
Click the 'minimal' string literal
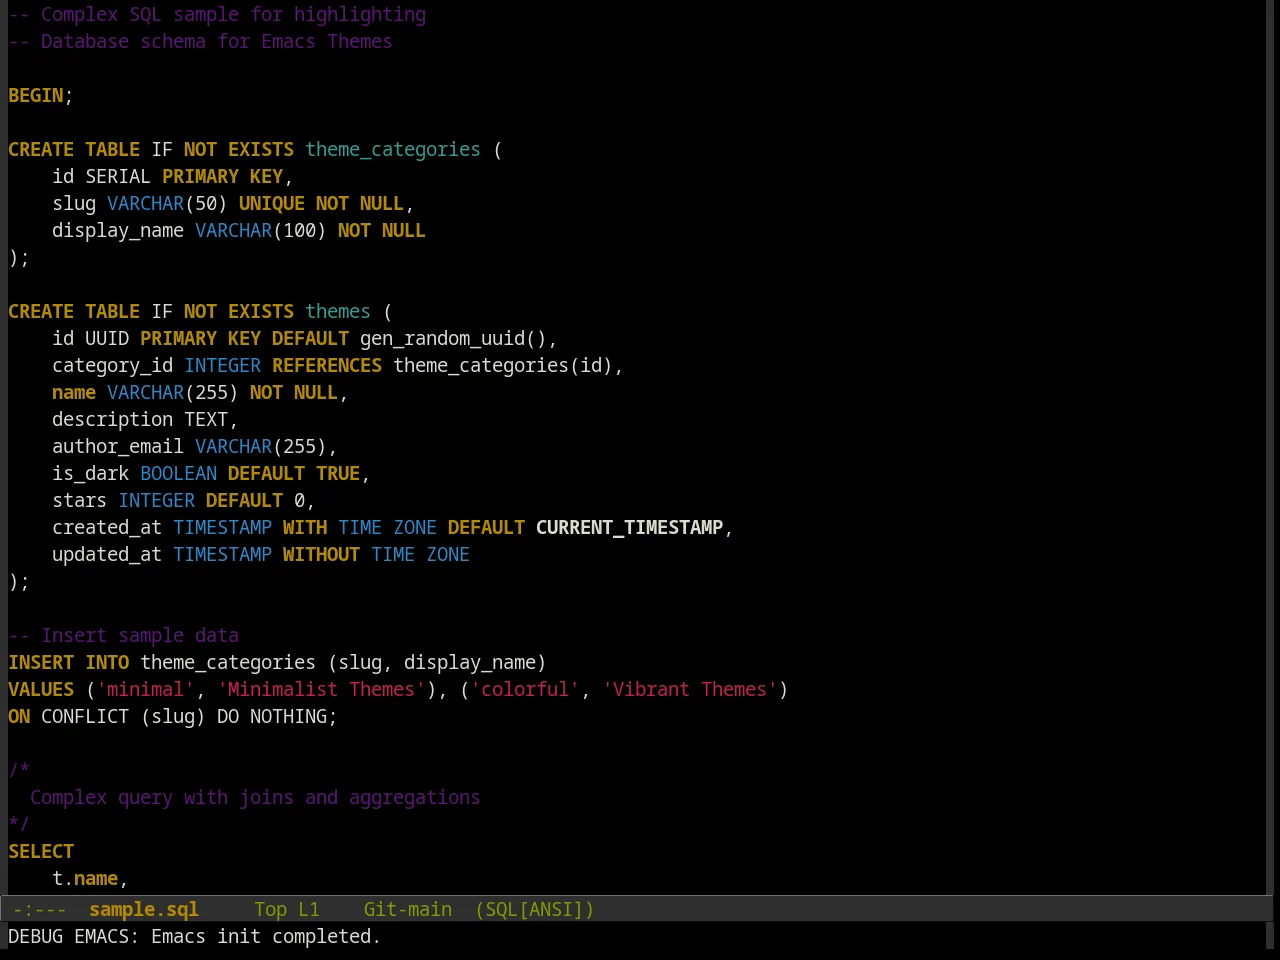[146, 690]
